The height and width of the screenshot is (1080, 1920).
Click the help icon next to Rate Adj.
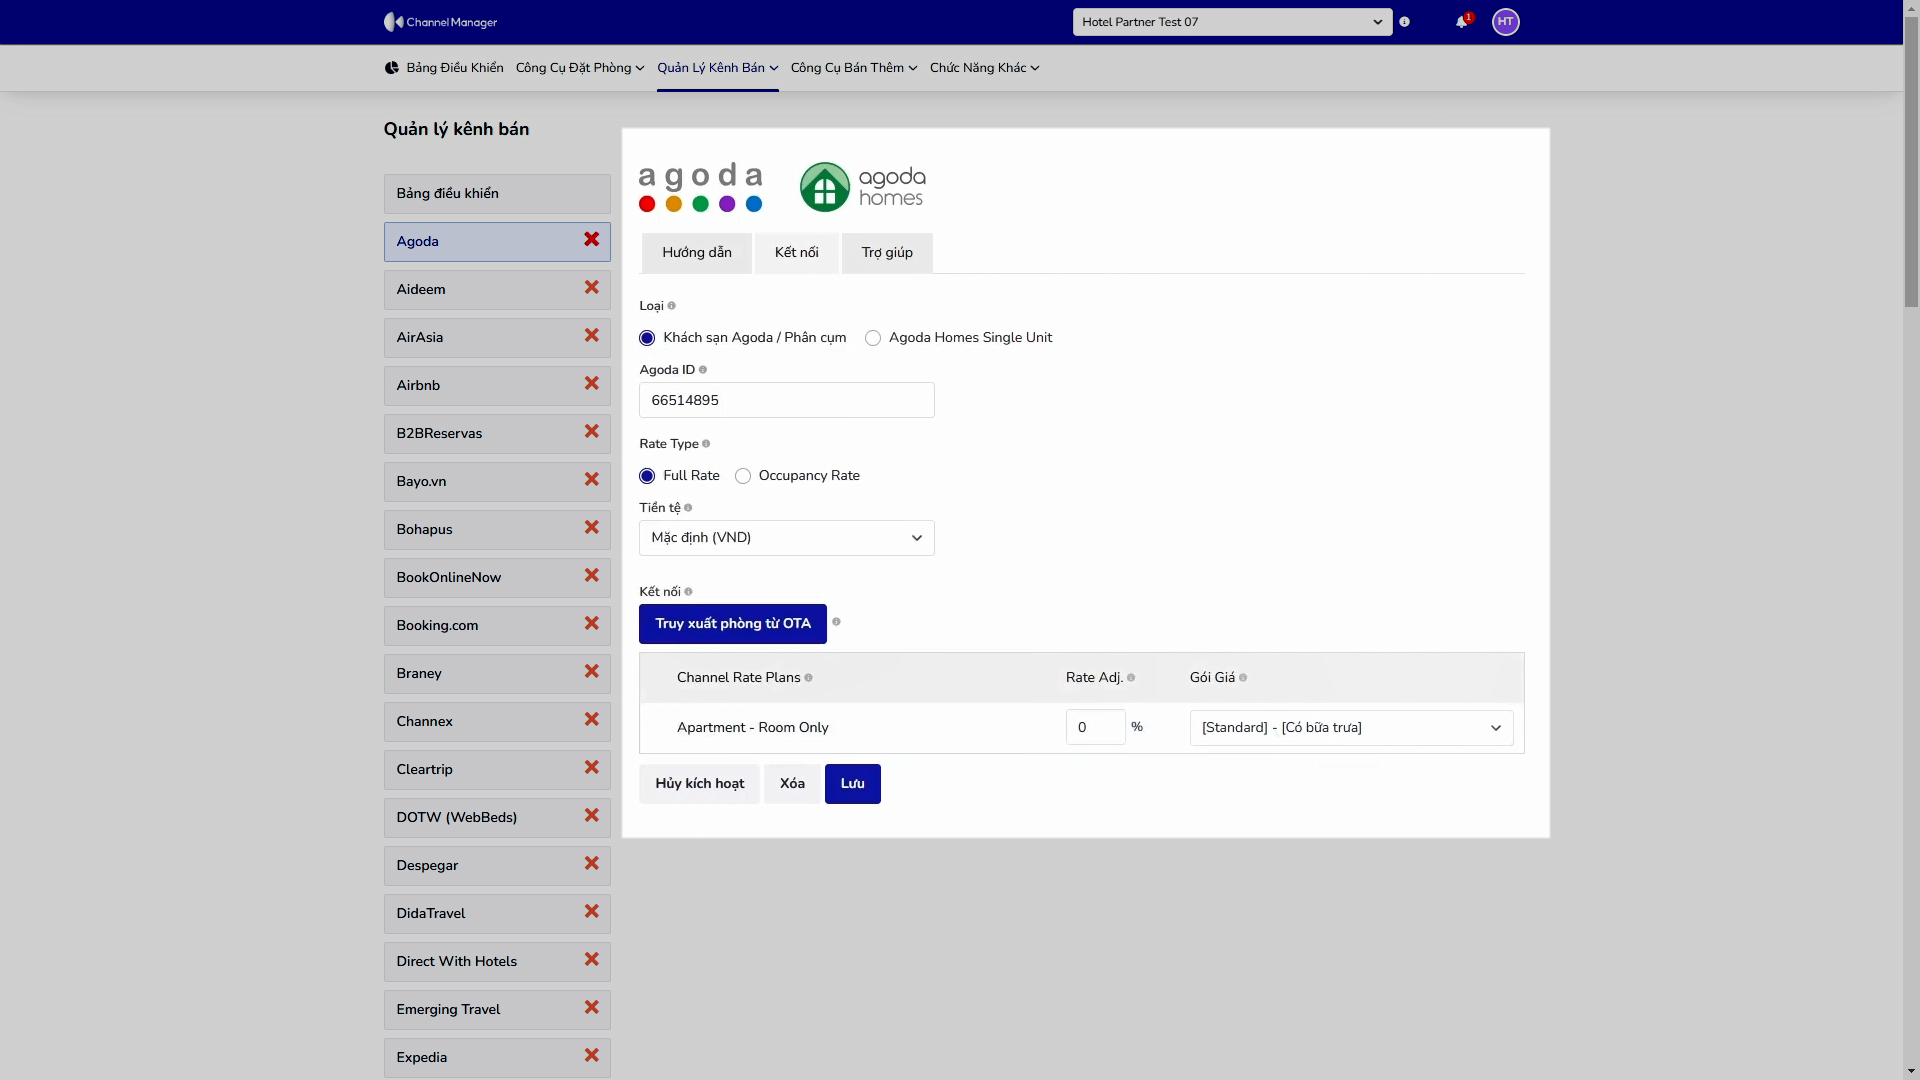(1131, 678)
